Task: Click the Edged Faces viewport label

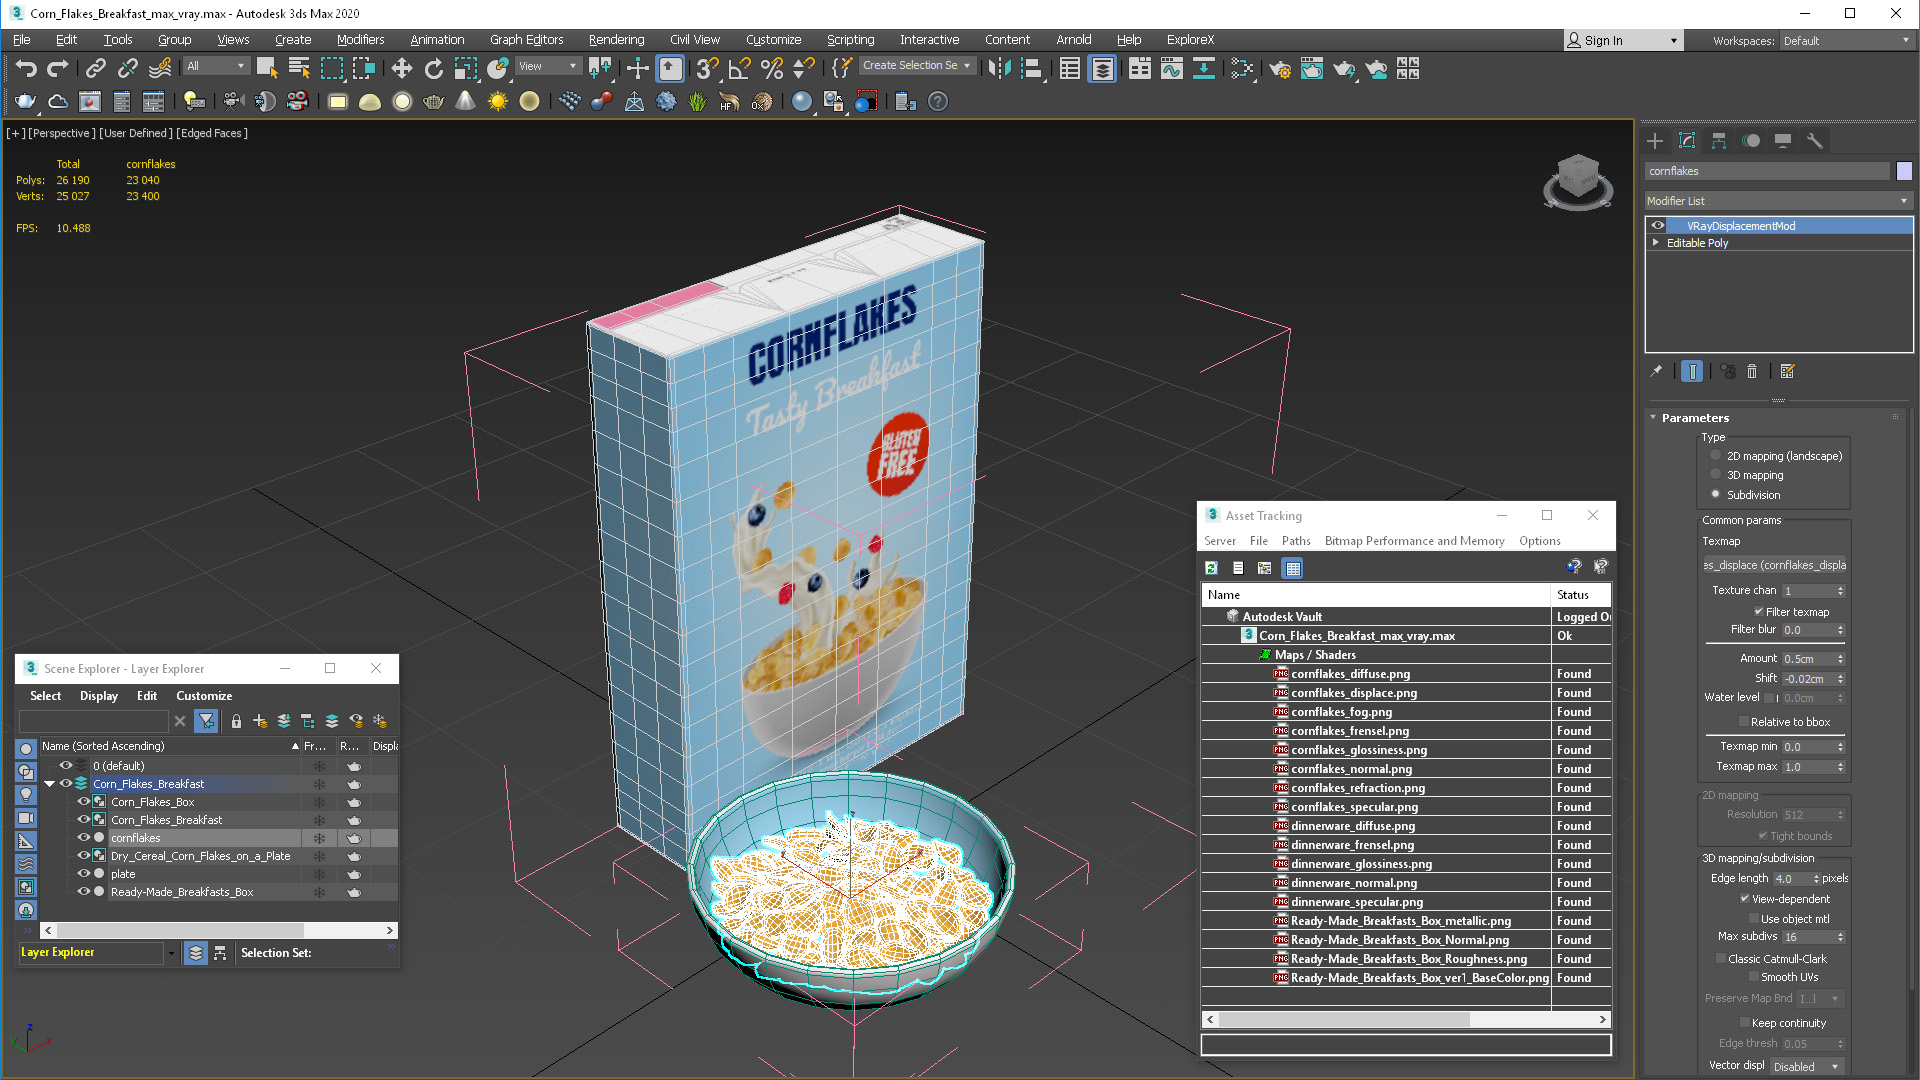Action: click(212, 133)
